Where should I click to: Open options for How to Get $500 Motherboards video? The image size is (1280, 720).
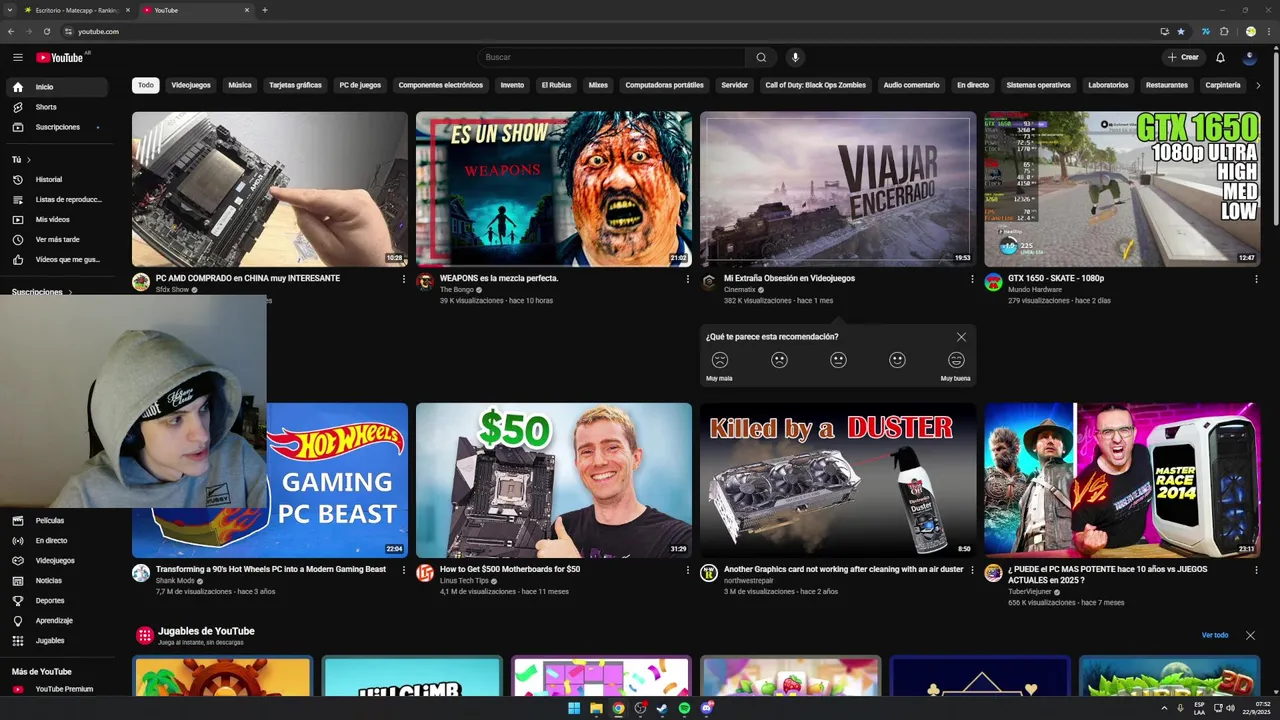pos(688,570)
